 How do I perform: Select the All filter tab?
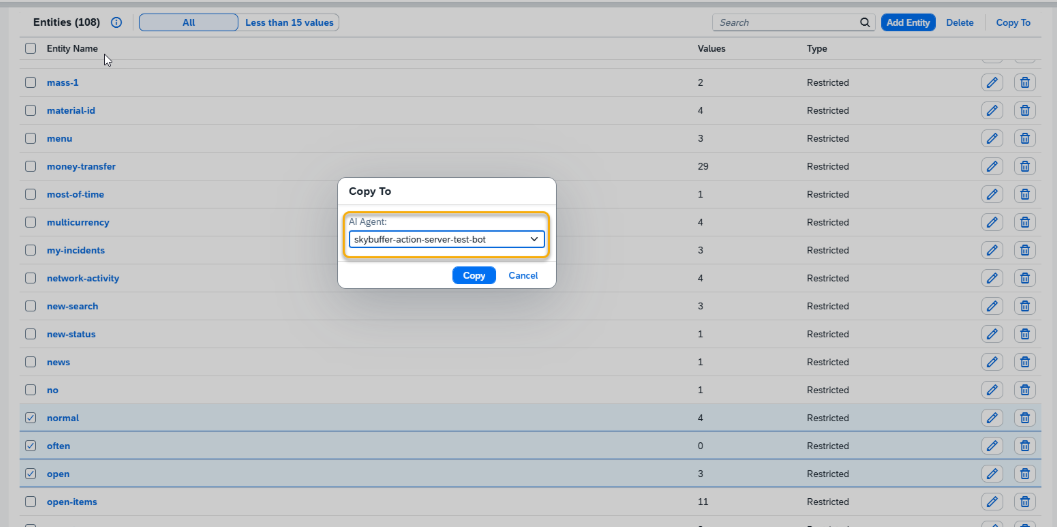[189, 23]
